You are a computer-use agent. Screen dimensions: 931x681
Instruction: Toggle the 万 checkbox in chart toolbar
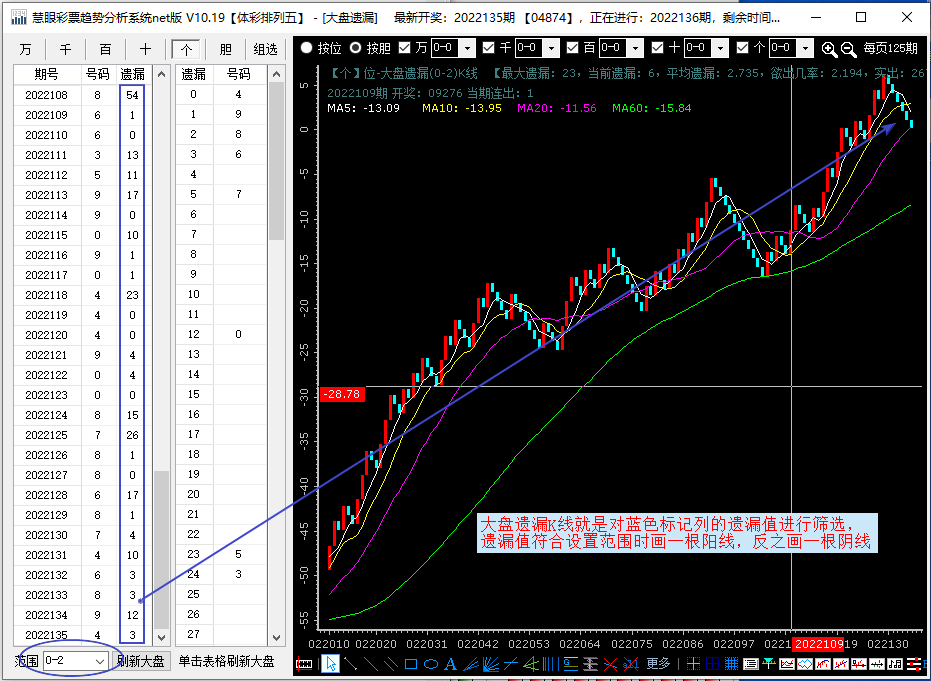405,48
